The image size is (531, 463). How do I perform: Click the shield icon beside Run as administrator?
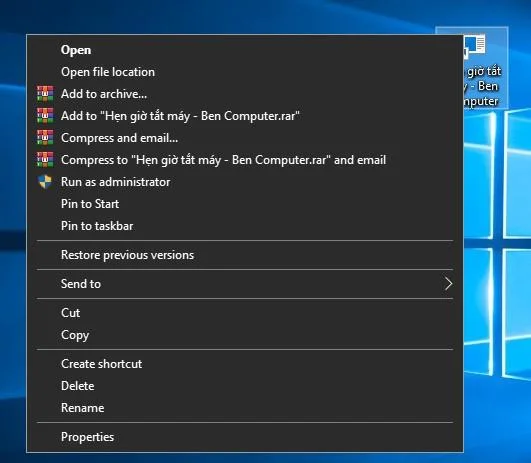tap(45, 182)
